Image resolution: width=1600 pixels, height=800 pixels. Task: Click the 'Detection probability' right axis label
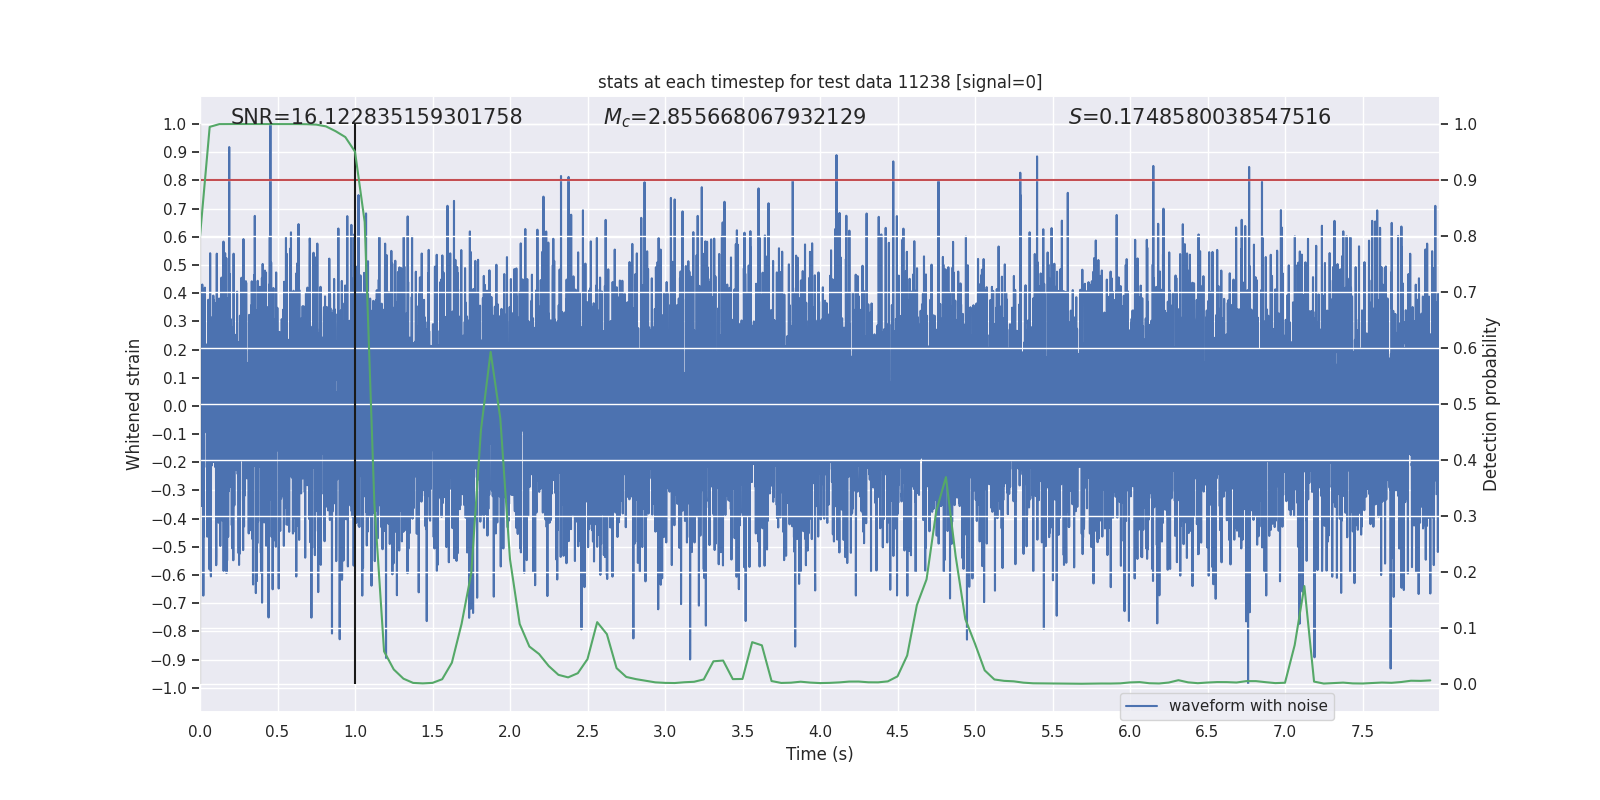pos(1491,404)
